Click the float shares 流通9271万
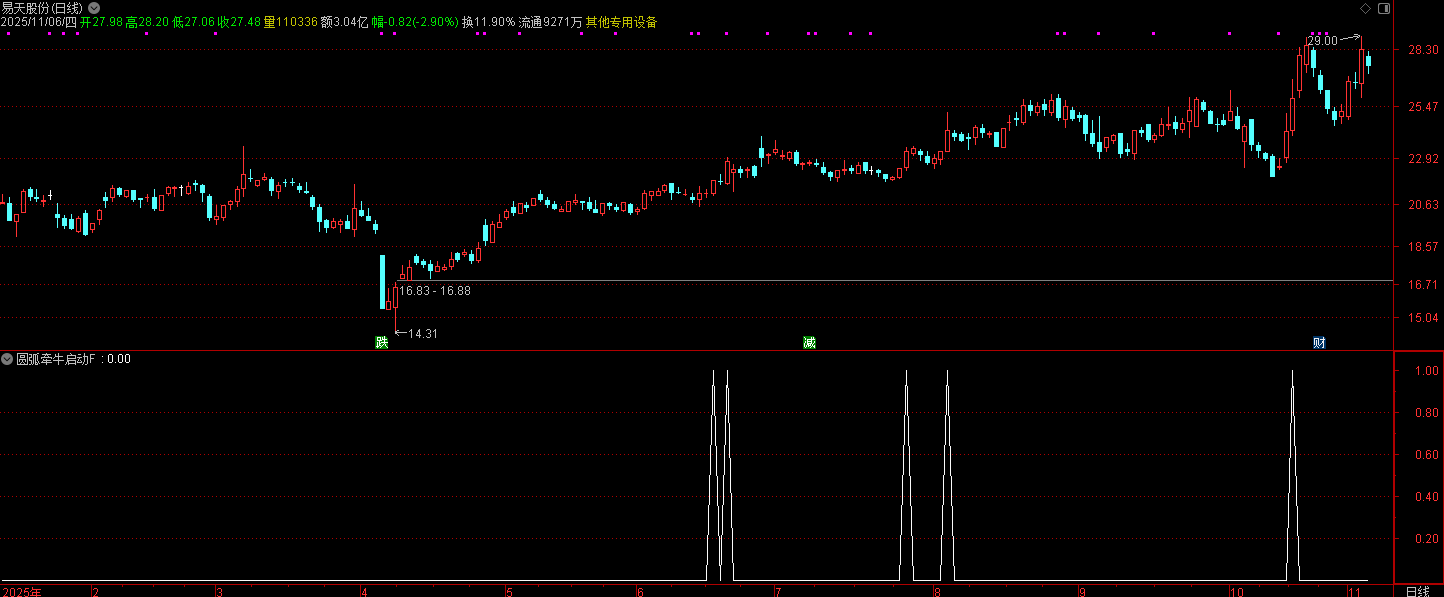 [x=550, y=22]
